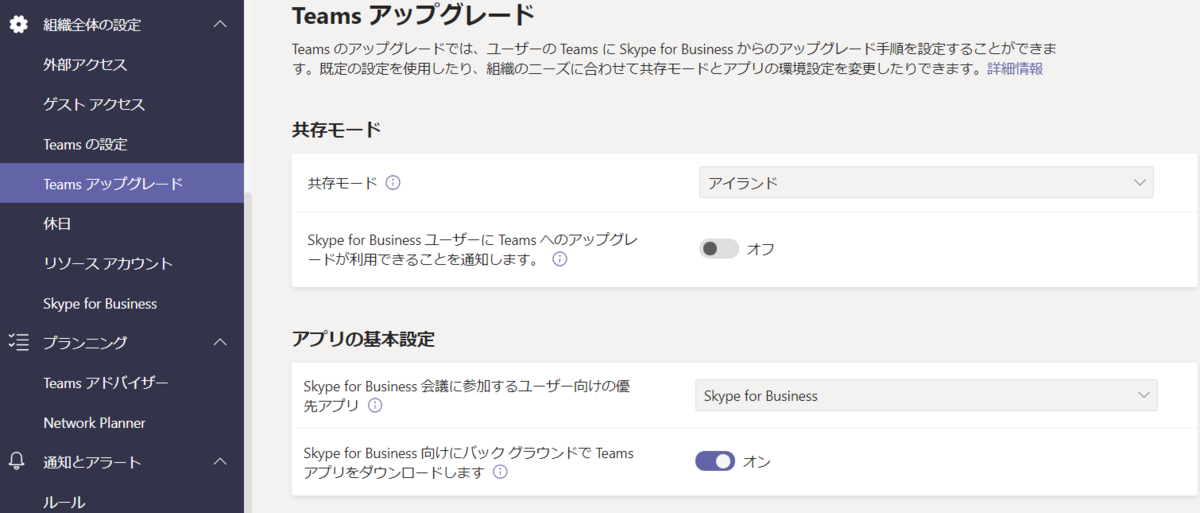Image resolution: width=1200 pixels, height=513 pixels.
Task: Click the プランニング section label
Action: 85,342
